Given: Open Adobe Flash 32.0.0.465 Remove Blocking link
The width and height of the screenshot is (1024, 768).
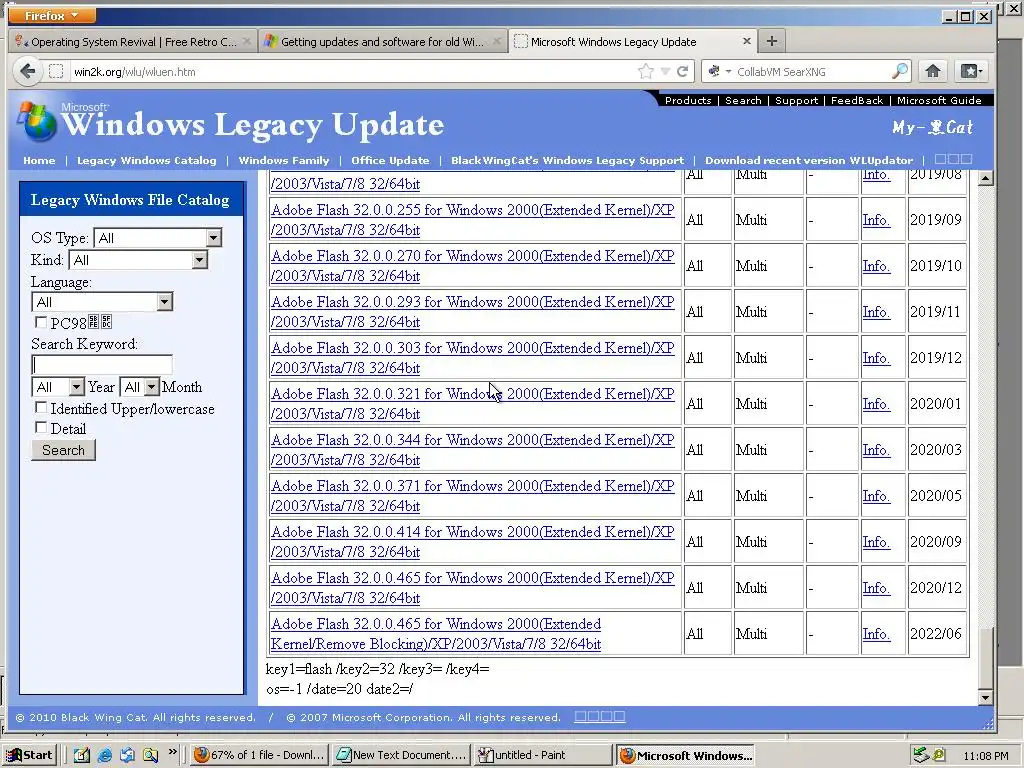Looking at the screenshot, I should coord(436,633).
